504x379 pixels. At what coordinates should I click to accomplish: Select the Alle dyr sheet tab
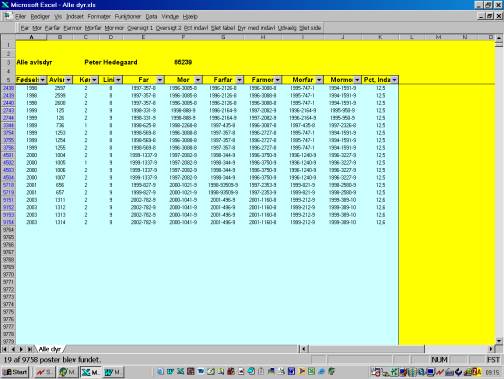[49, 349]
